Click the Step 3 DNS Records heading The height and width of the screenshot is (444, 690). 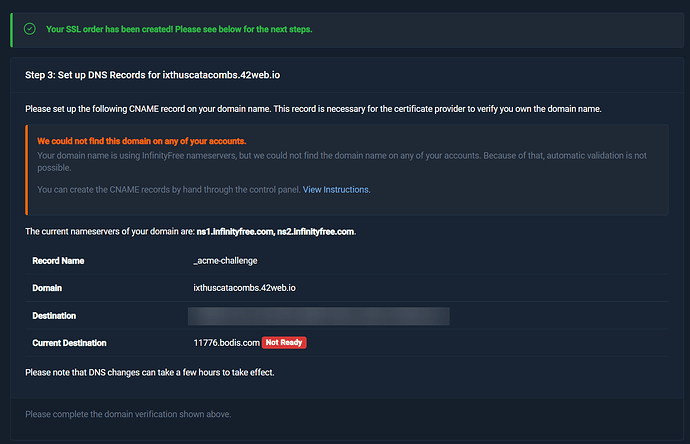coord(152,75)
